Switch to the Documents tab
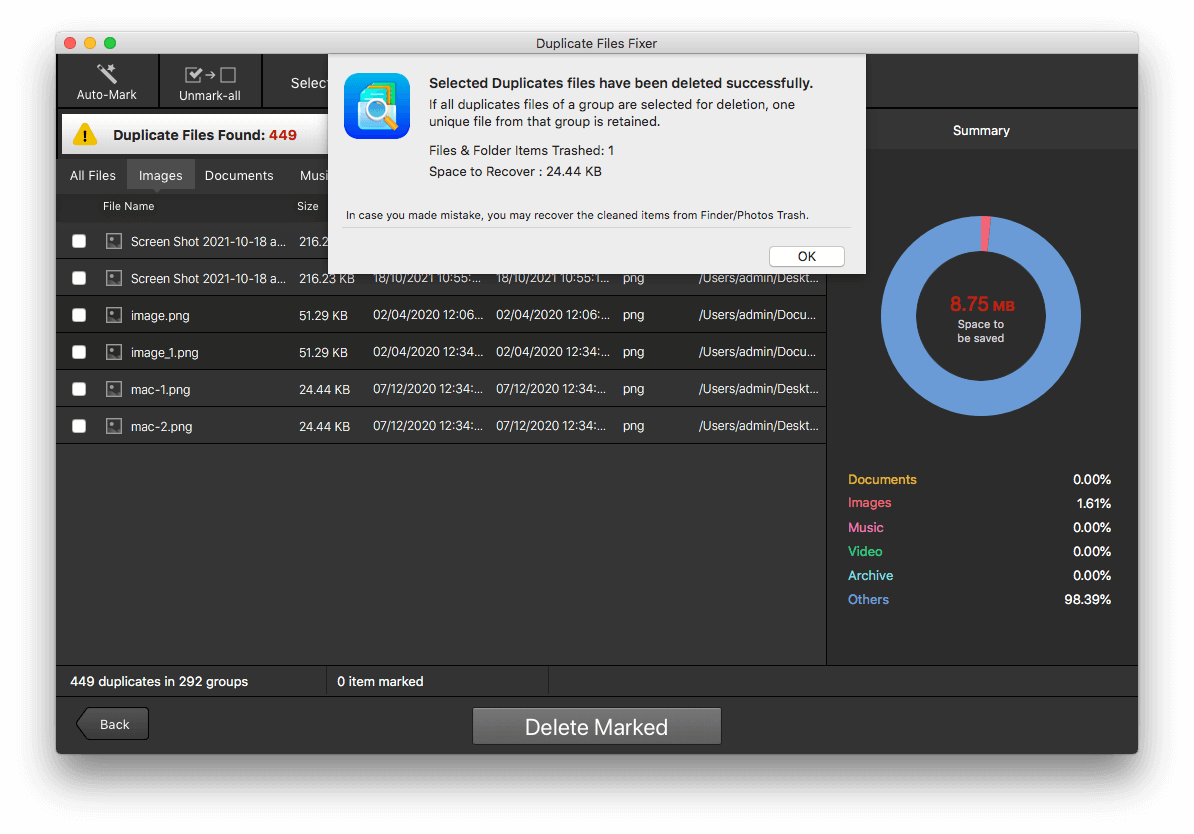1194x834 pixels. (x=239, y=175)
